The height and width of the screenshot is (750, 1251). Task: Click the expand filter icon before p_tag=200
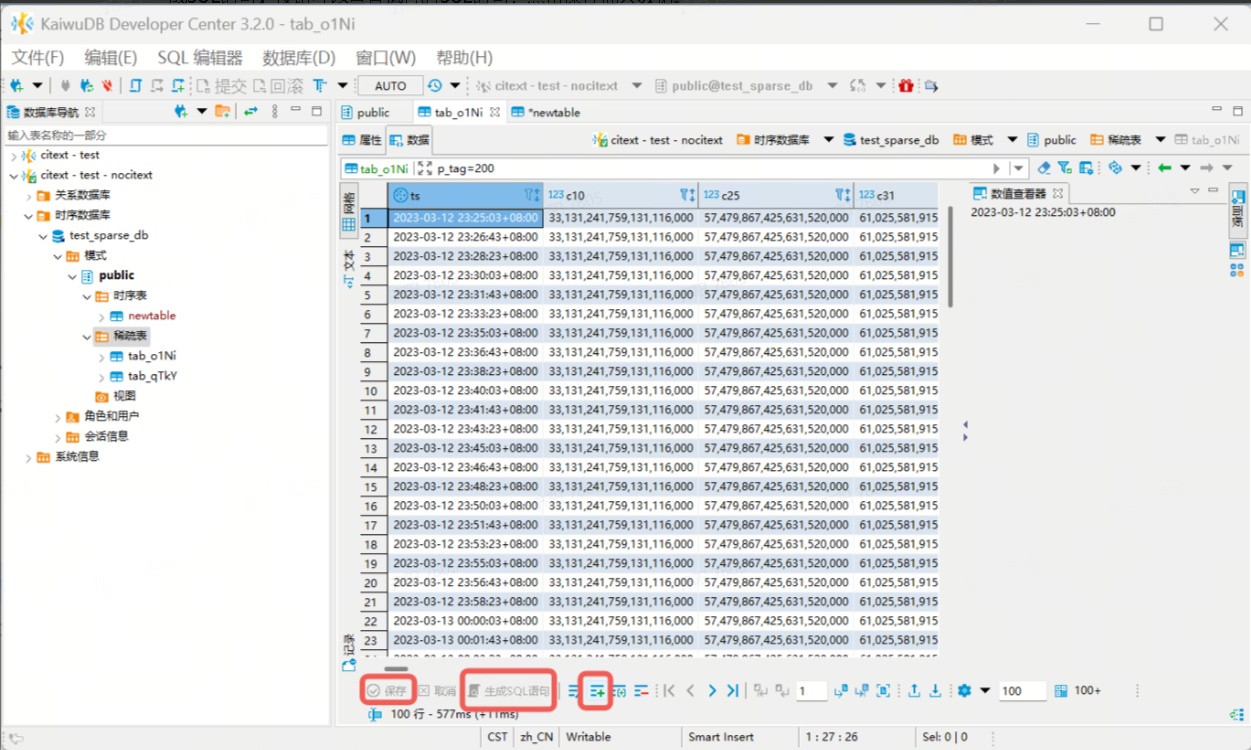pyautogui.click(x=425, y=168)
